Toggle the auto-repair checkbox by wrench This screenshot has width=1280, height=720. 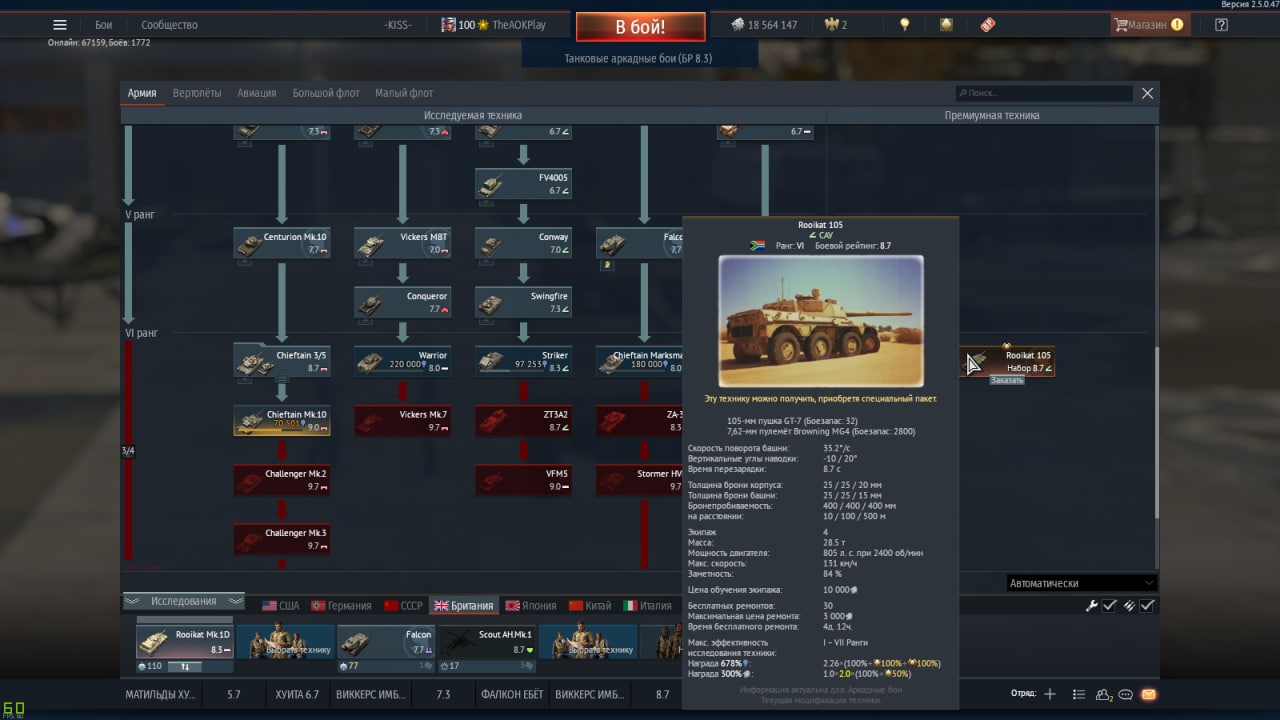click(x=1109, y=606)
